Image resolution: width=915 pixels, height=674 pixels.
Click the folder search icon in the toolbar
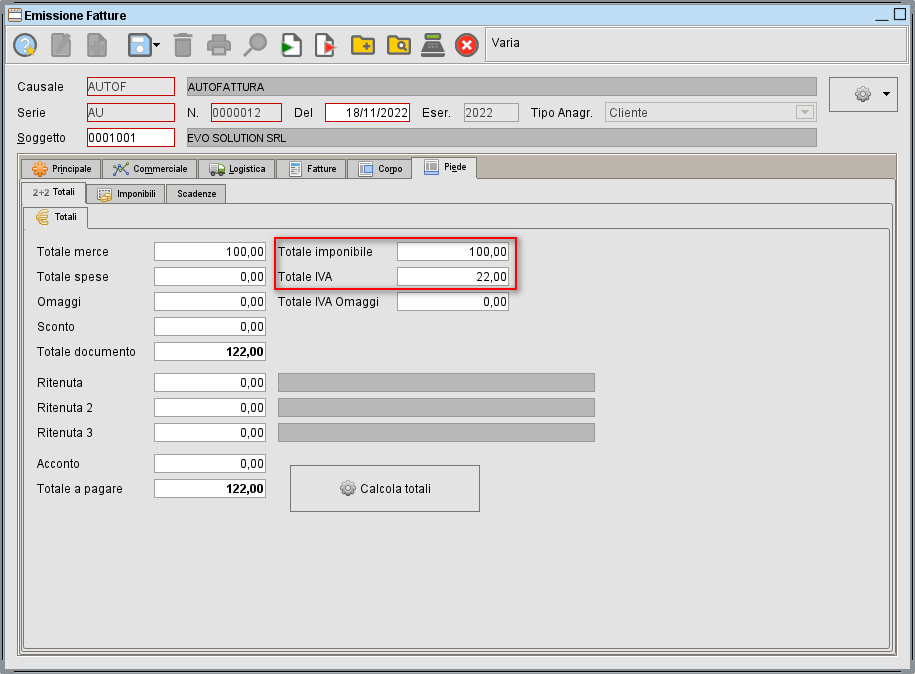[398, 44]
